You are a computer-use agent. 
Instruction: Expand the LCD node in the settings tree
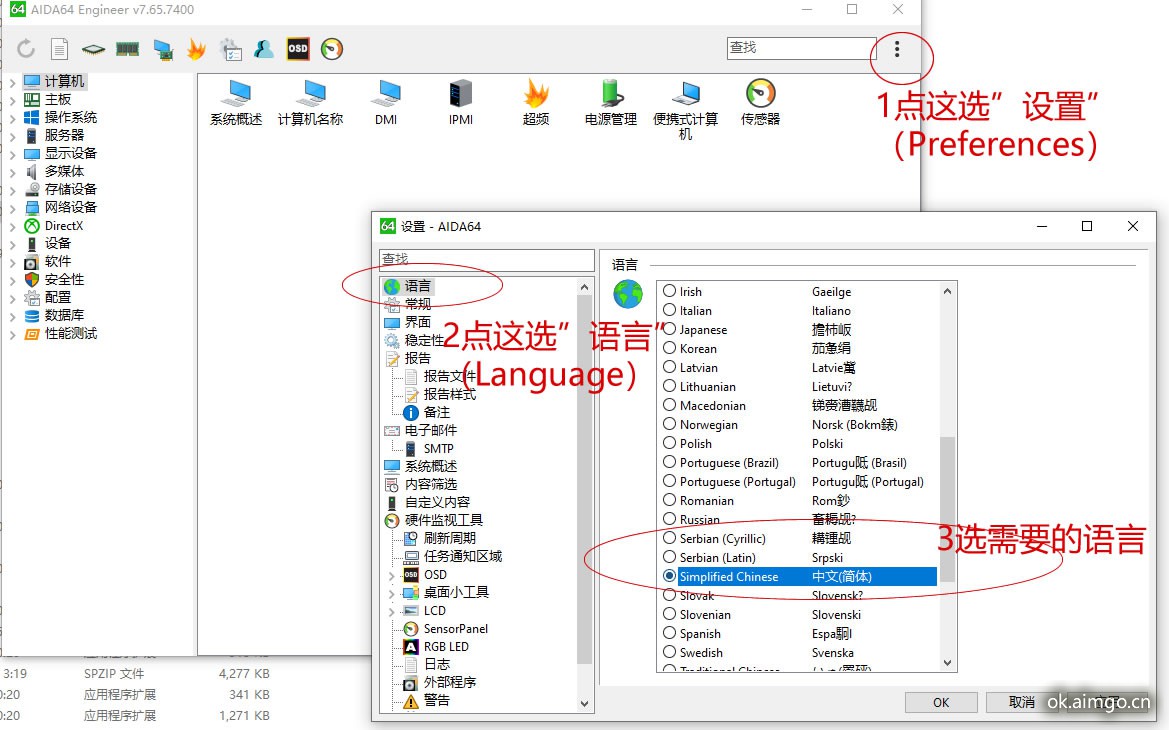tap(391, 611)
